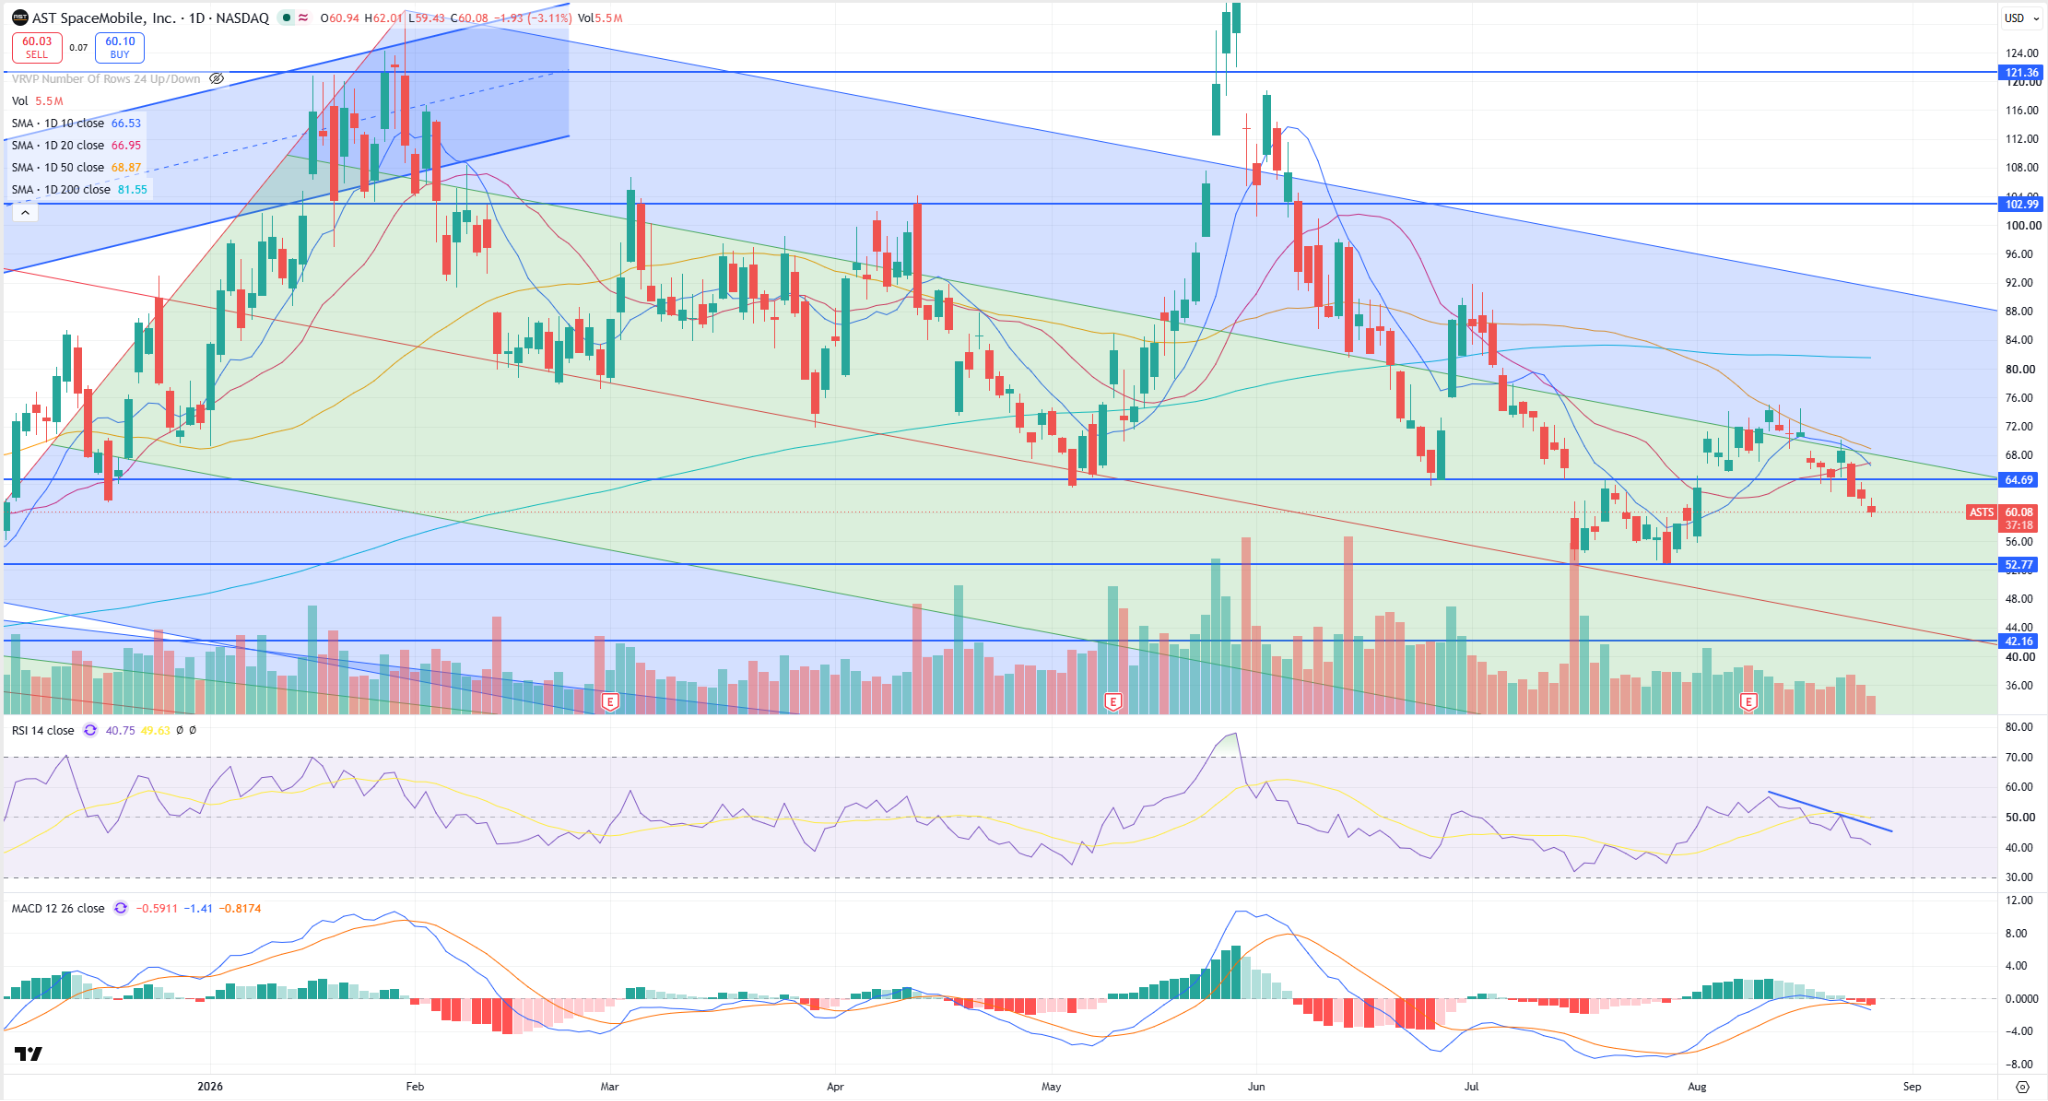
Task: Click the 2026 label on the time axis
Action: 210,1086
